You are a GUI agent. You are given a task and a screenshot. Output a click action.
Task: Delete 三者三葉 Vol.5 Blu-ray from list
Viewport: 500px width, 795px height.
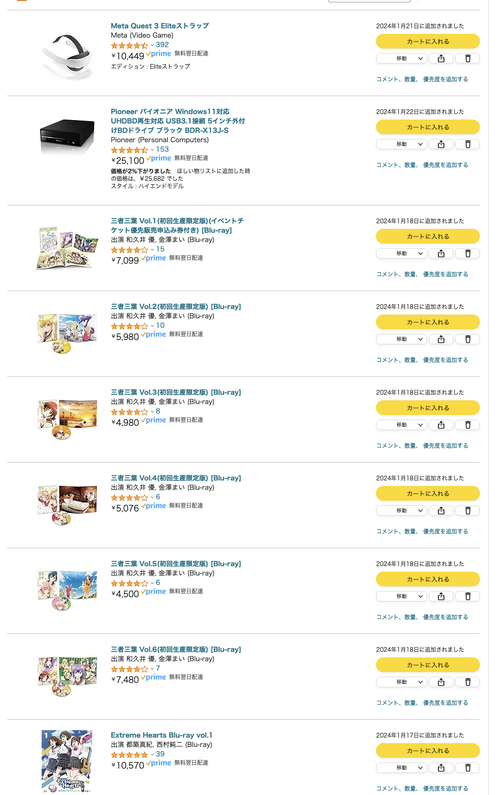(468, 596)
